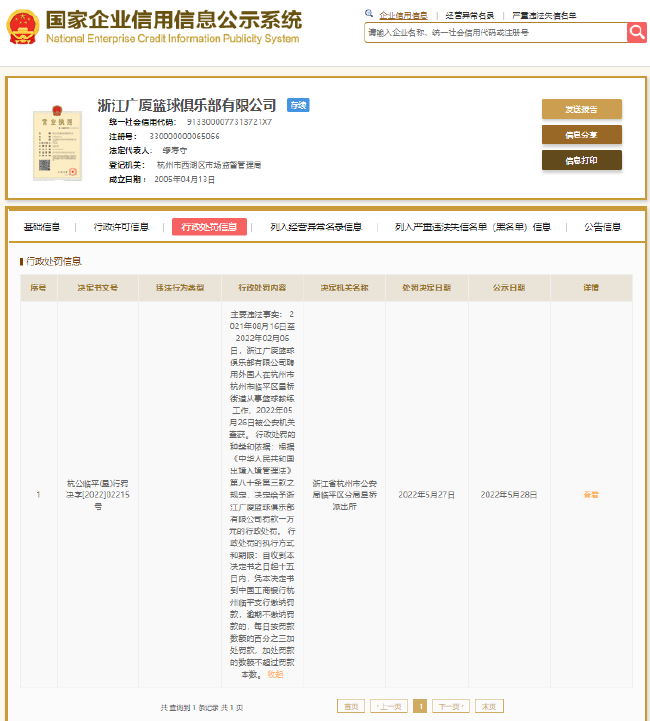Viewport: 650px width, 721px height.
Task: Click decision date cell 2022年5月27日
Action: click(x=427, y=495)
